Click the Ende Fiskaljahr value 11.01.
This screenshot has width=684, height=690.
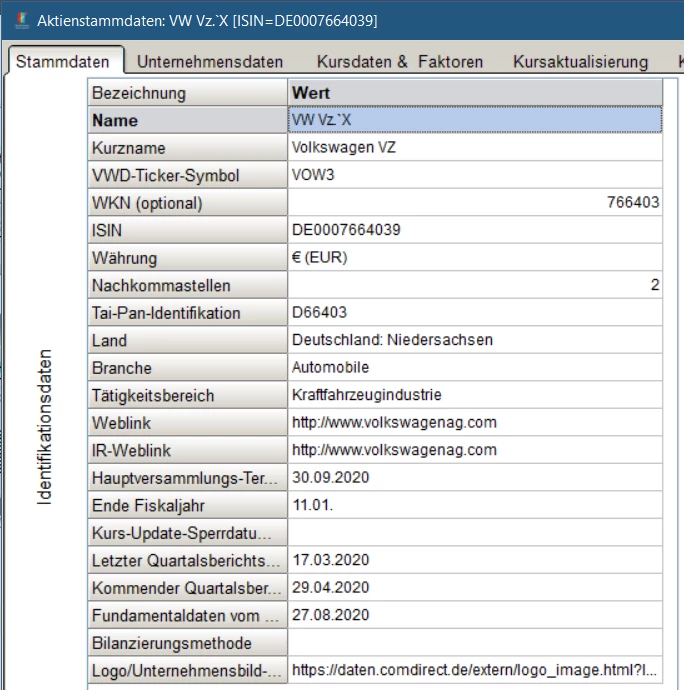(475, 505)
